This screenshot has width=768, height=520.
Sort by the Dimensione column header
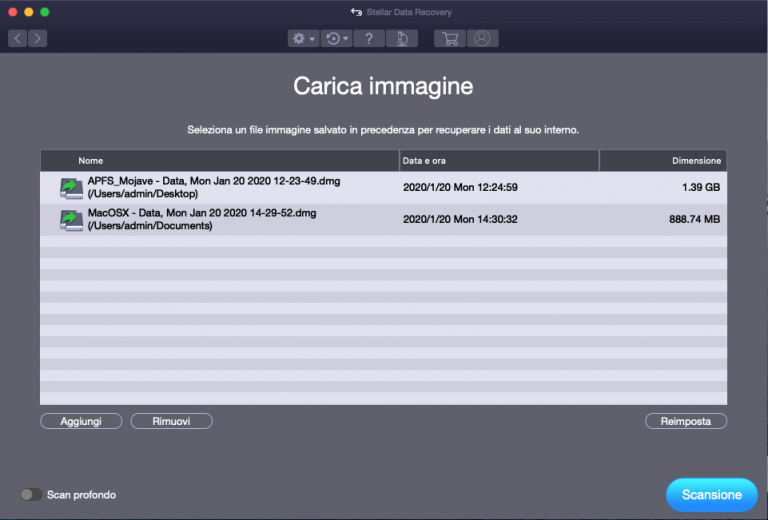[663, 161]
